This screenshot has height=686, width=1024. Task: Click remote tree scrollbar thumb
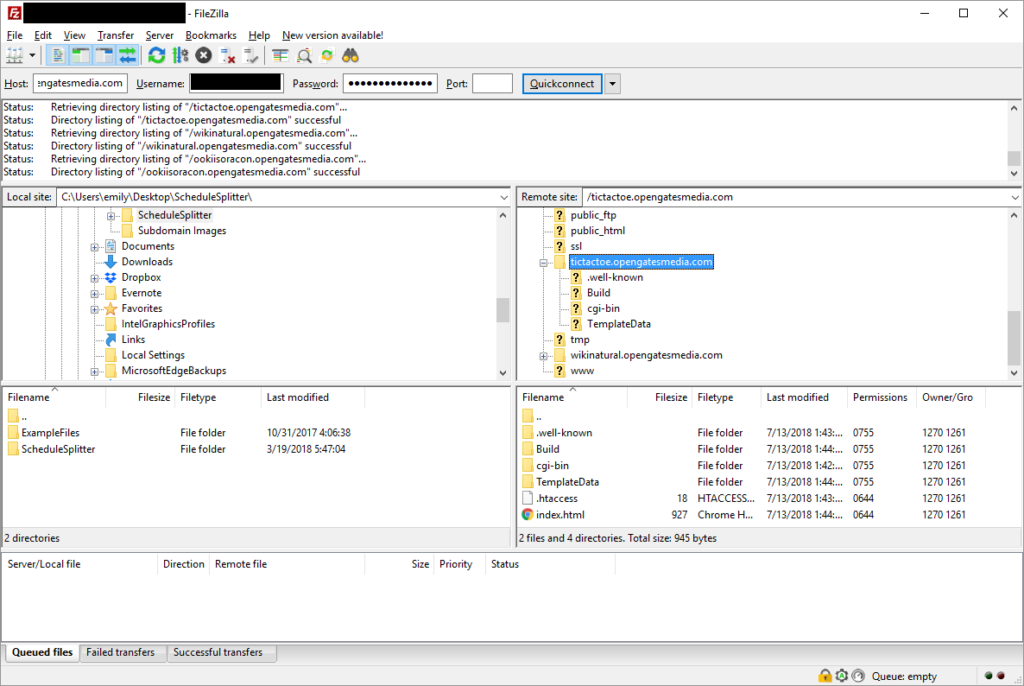tap(1014, 338)
